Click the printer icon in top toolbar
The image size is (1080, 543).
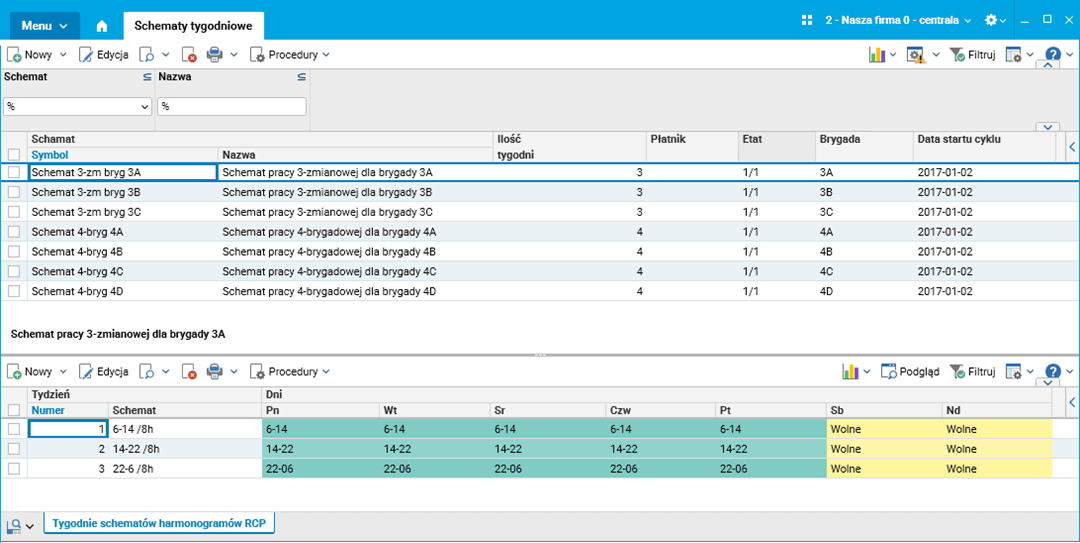point(214,55)
